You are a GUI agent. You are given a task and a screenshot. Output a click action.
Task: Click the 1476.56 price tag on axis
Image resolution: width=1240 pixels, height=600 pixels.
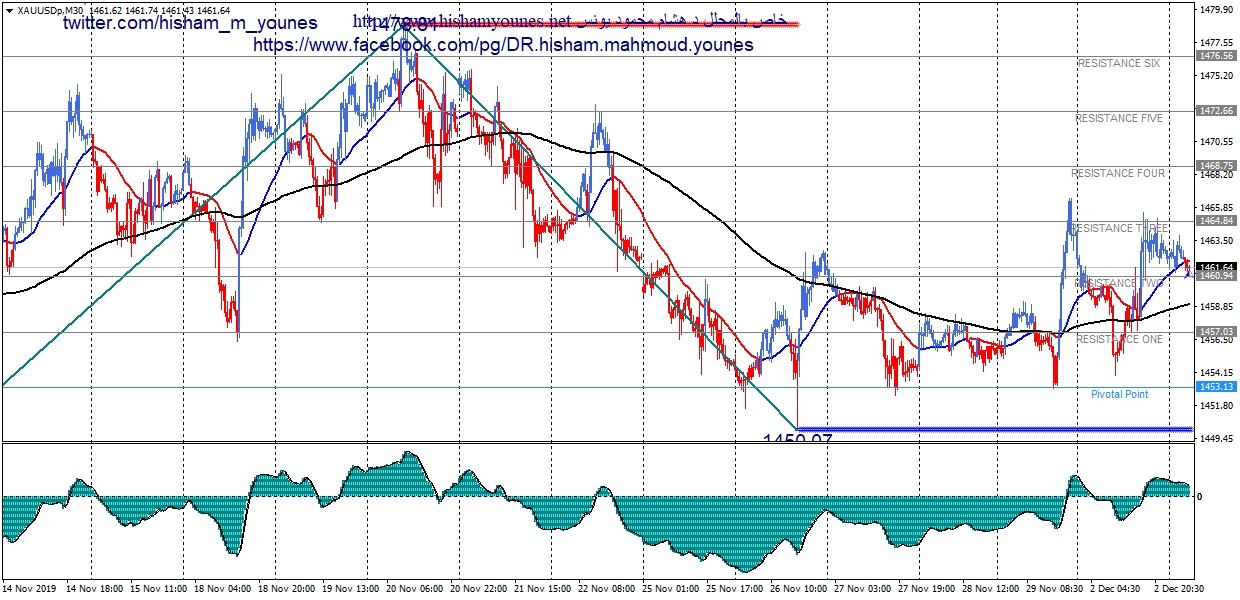click(x=1216, y=56)
